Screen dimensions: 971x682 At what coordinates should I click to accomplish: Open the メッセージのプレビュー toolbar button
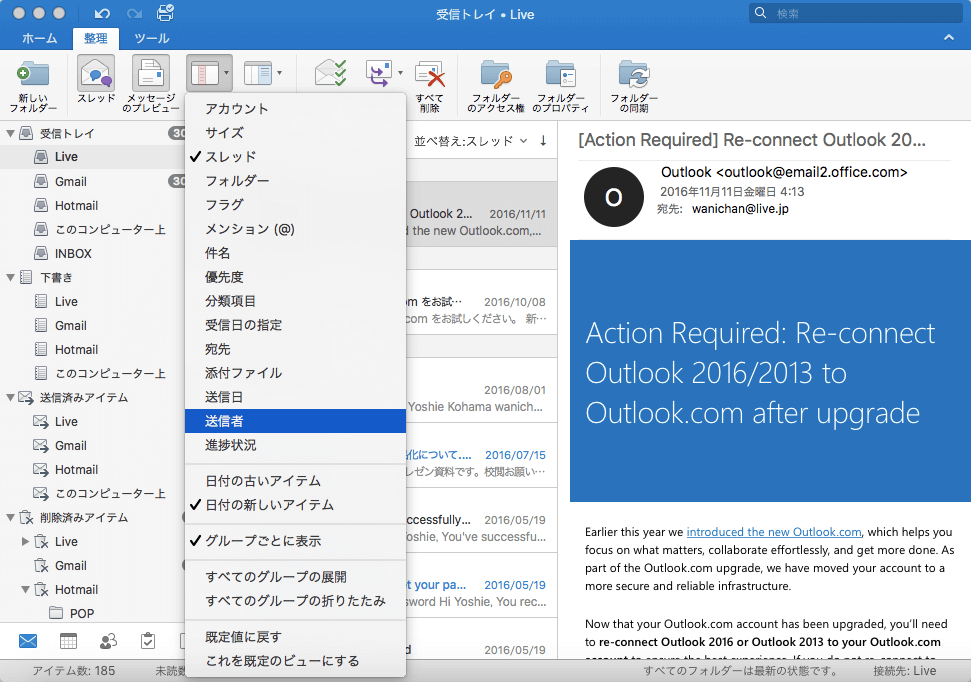(150, 84)
